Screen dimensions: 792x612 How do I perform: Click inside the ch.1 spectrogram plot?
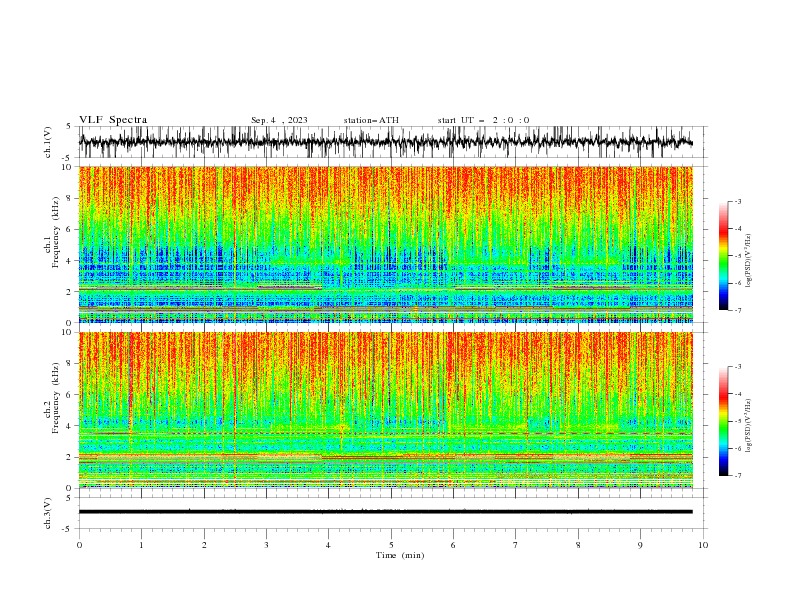click(385, 244)
